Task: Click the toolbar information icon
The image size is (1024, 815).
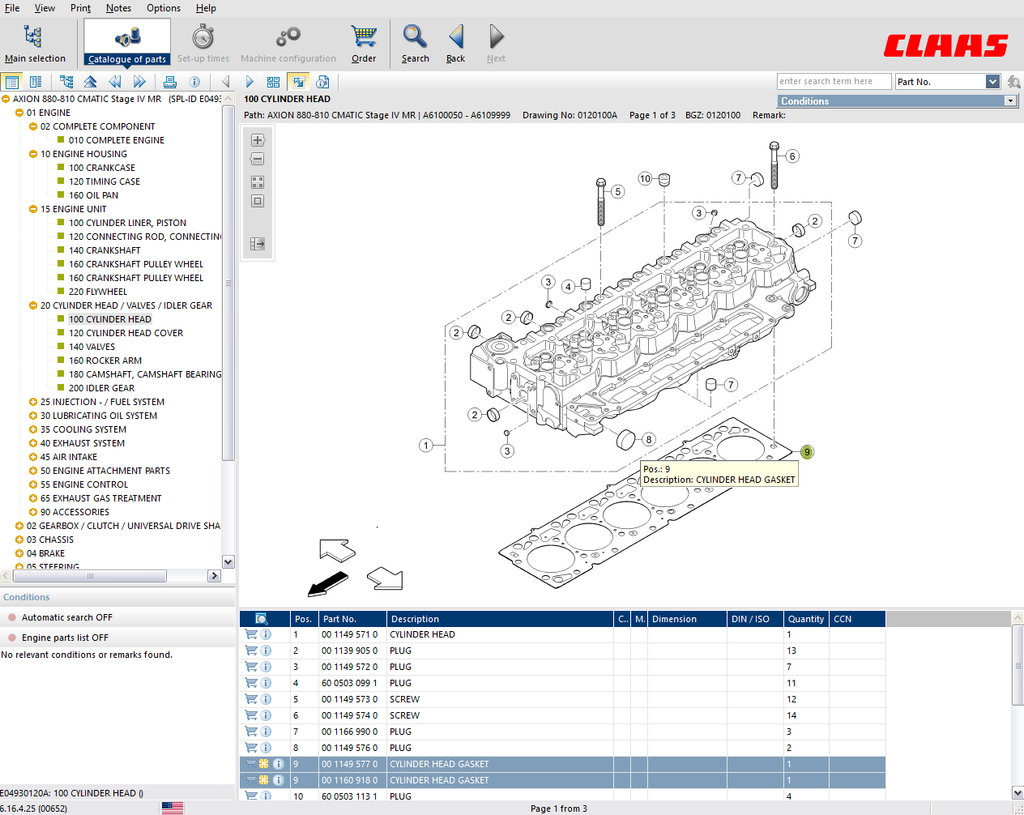Action: [x=195, y=82]
